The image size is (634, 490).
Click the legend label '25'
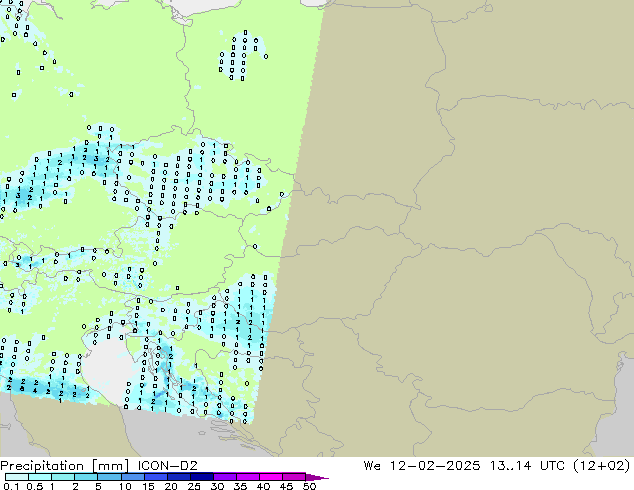click(x=194, y=486)
